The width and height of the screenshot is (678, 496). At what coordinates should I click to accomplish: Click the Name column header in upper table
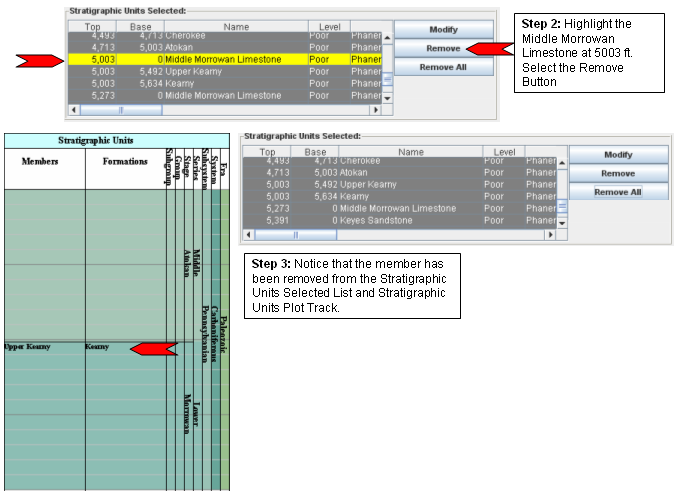(236, 26)
